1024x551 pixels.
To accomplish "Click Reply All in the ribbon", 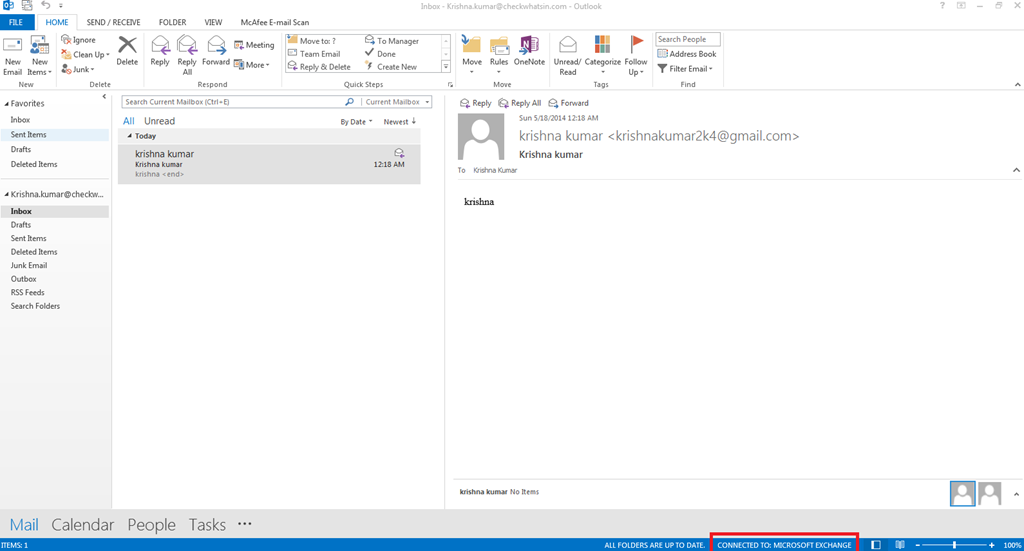I will point(187,55).
